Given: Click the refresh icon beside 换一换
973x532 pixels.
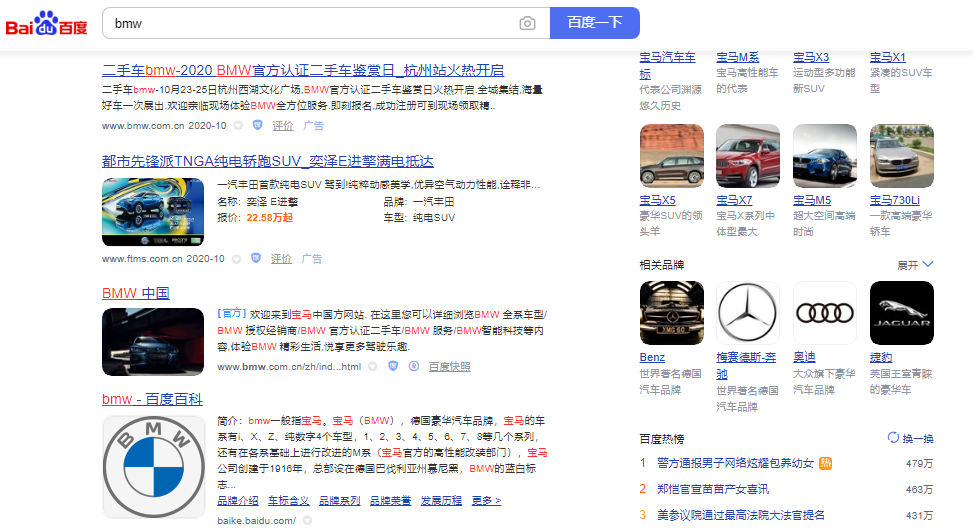Looking at the screenshot, I should pos(893,438).
